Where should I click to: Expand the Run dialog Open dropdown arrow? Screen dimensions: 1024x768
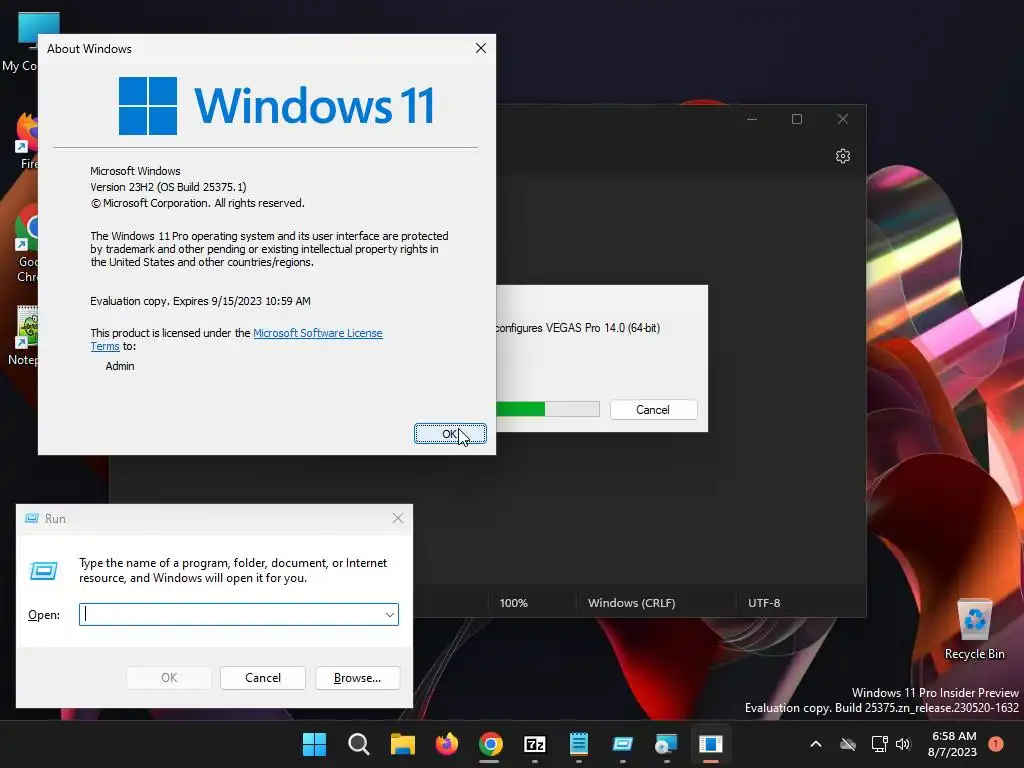point(389,615)
